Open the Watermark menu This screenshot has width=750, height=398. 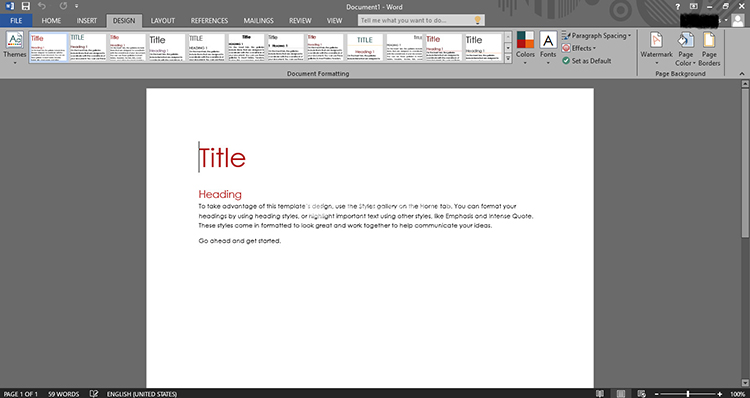pos(656,49)
